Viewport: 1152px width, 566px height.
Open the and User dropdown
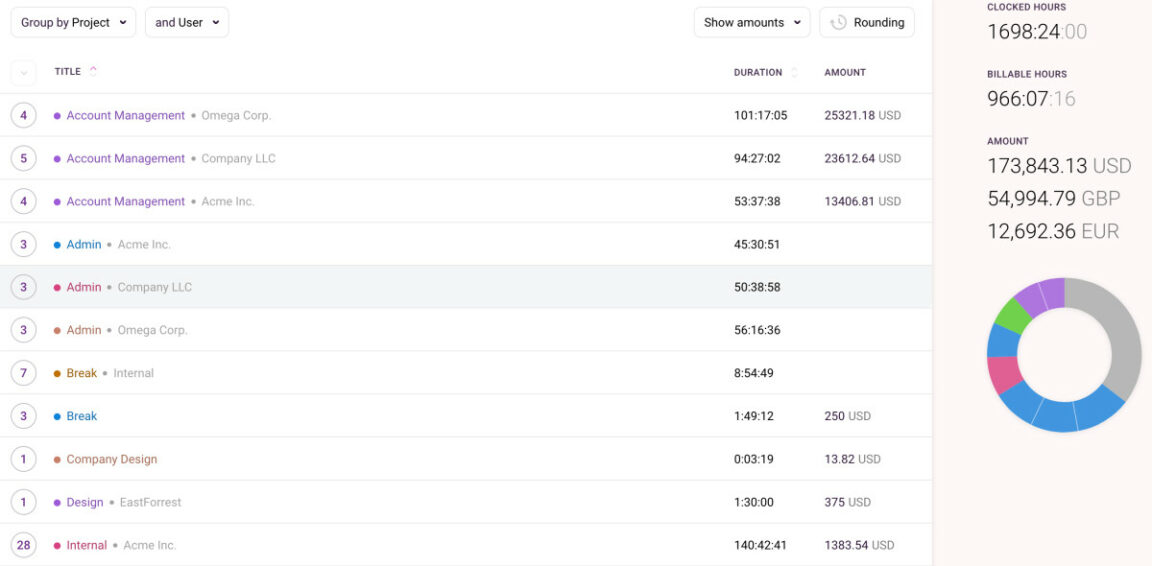pos(186,23)
